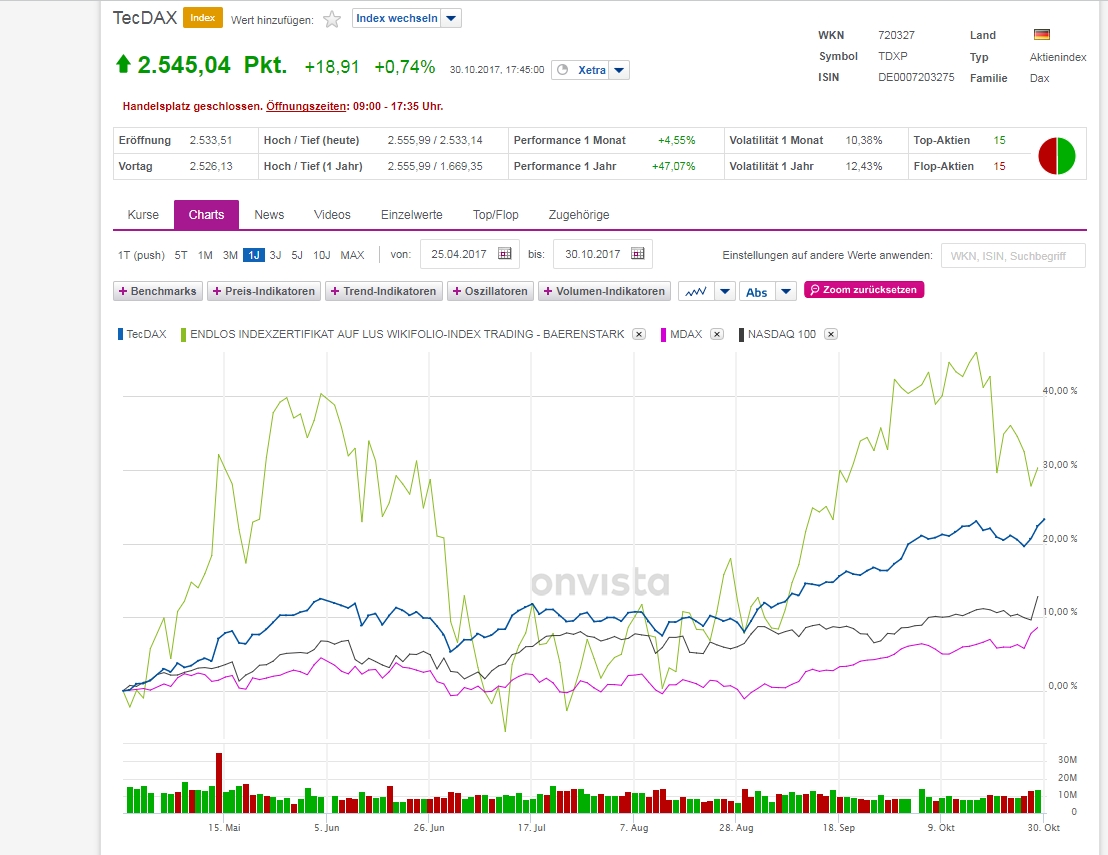Activate the 1T push period
The height and width of the screenshot is (855, 1108).
click(141, 255)
